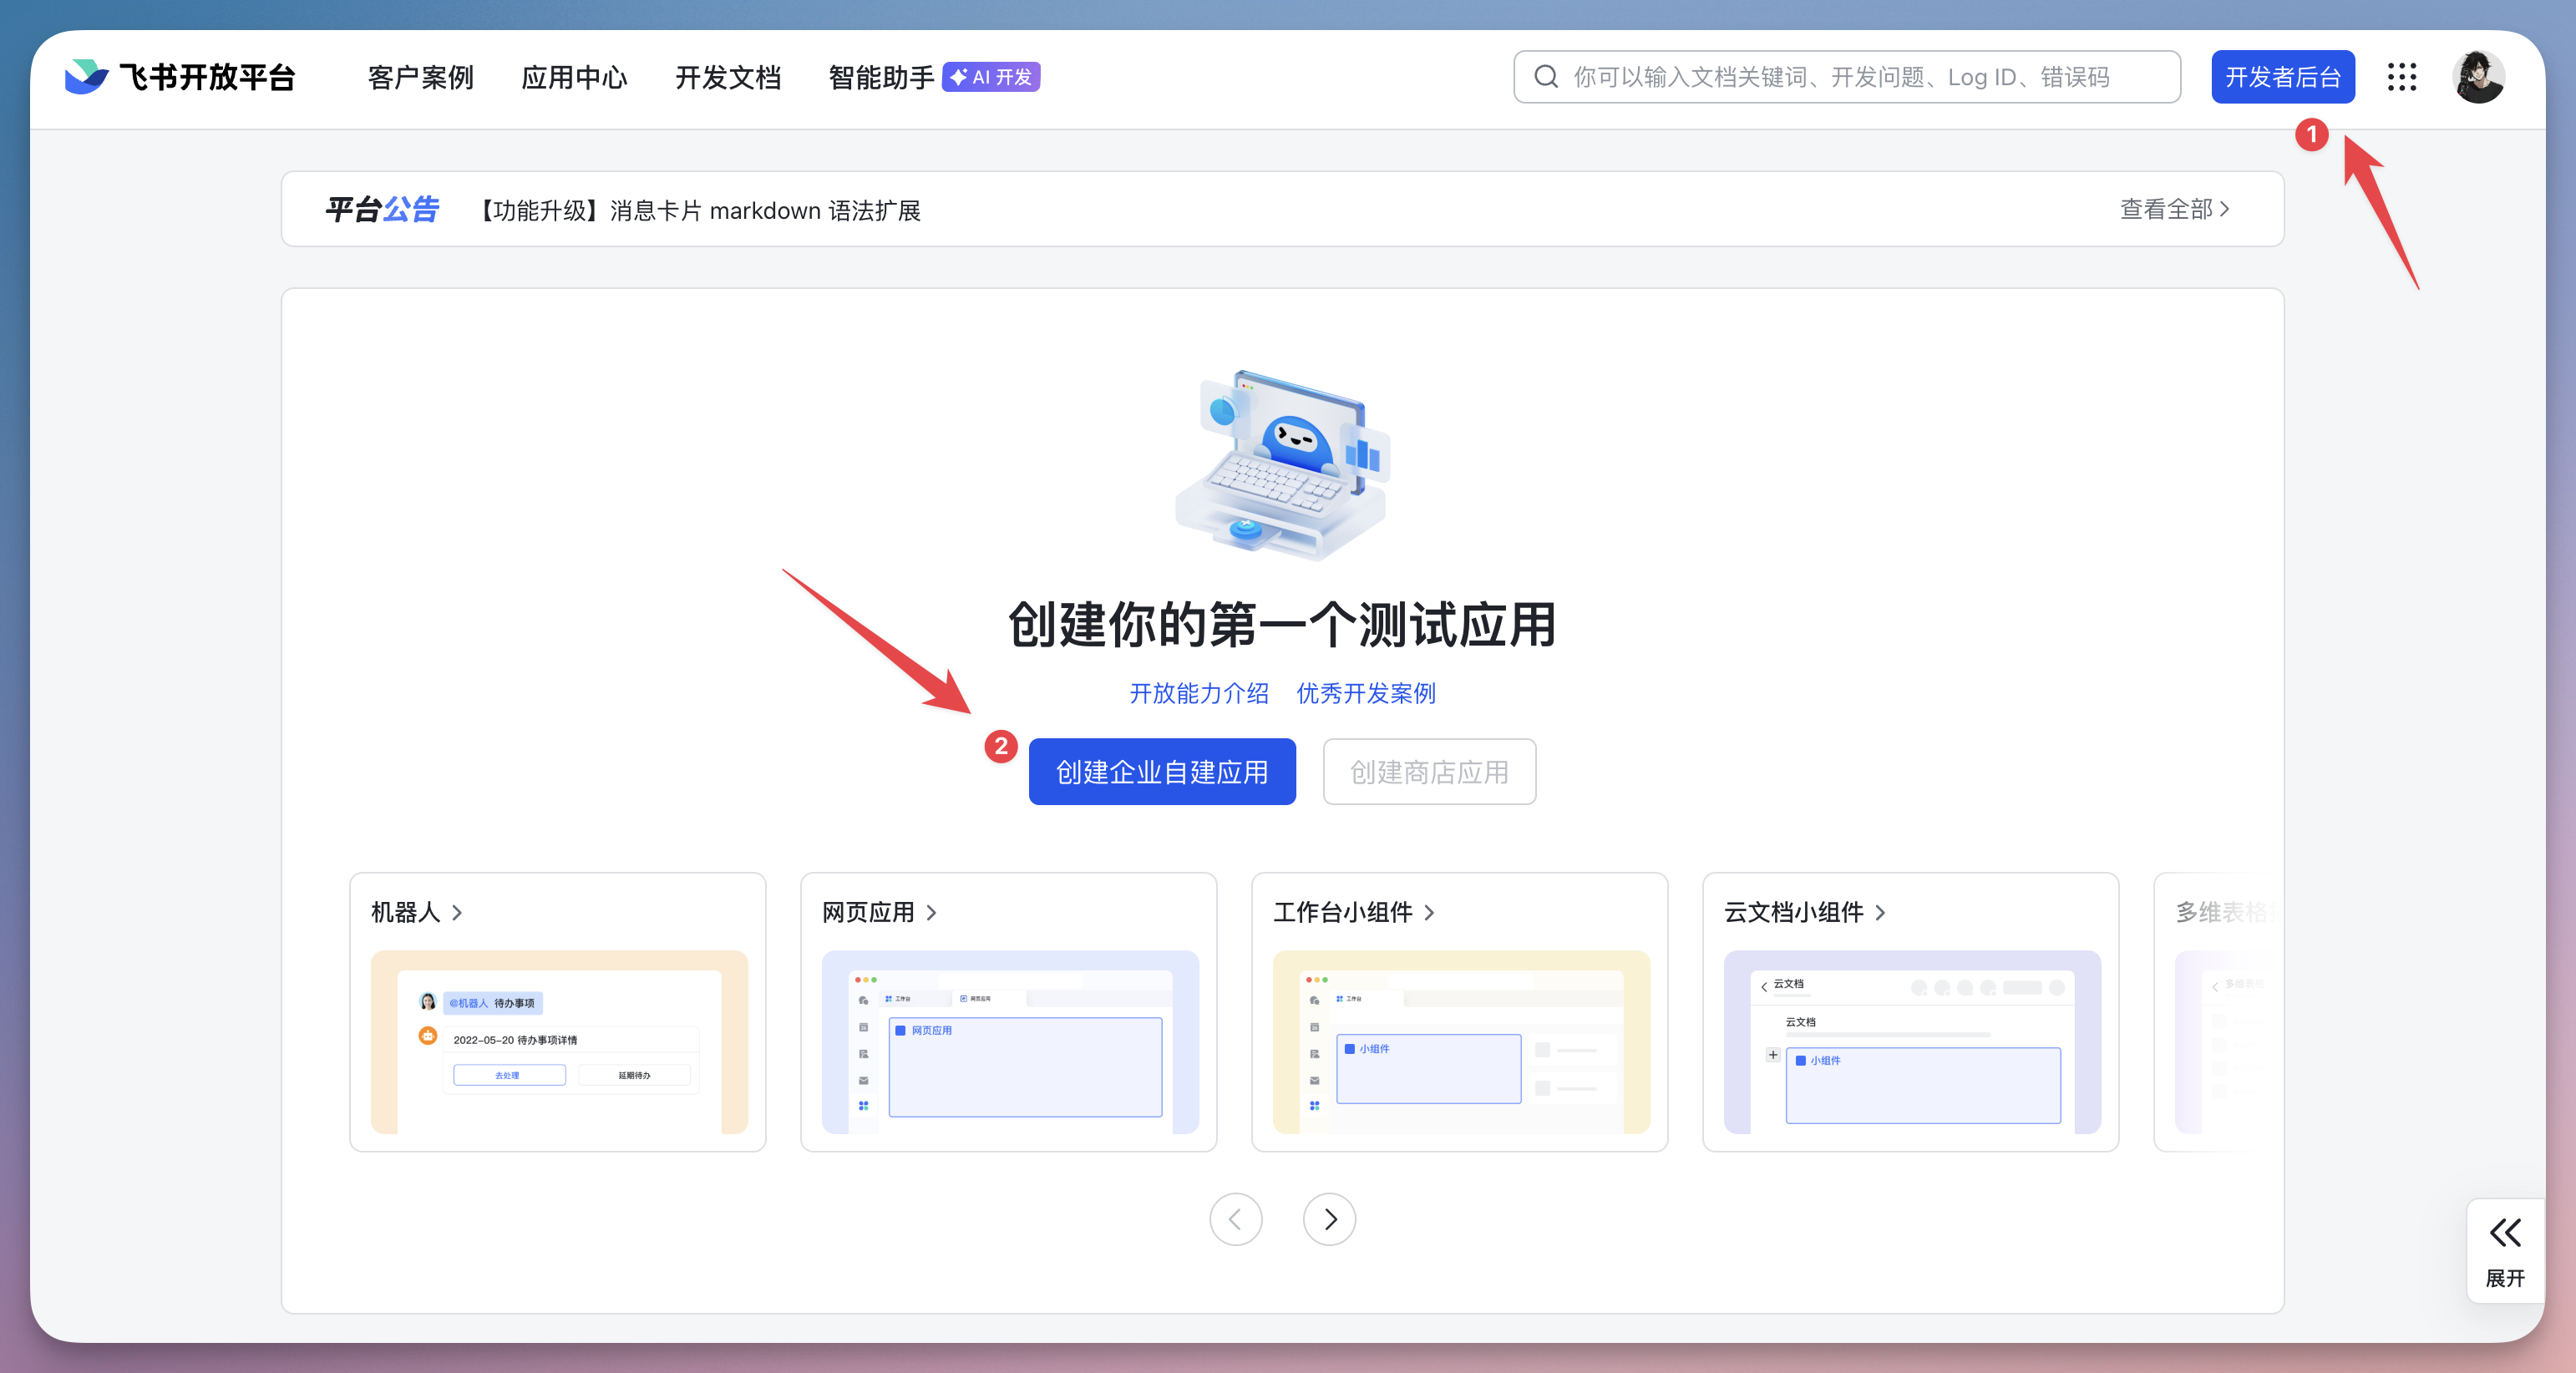Click the 开发者后台 button
The width and height of the screenshot is (2576, 1373).
(2283, 77)
